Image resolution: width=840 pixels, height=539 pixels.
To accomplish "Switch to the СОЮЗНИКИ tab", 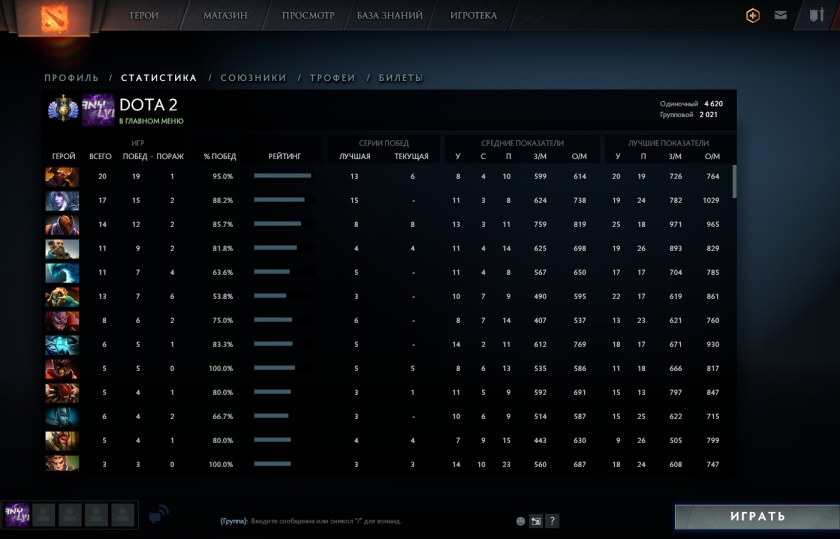I will pos(253,78).
